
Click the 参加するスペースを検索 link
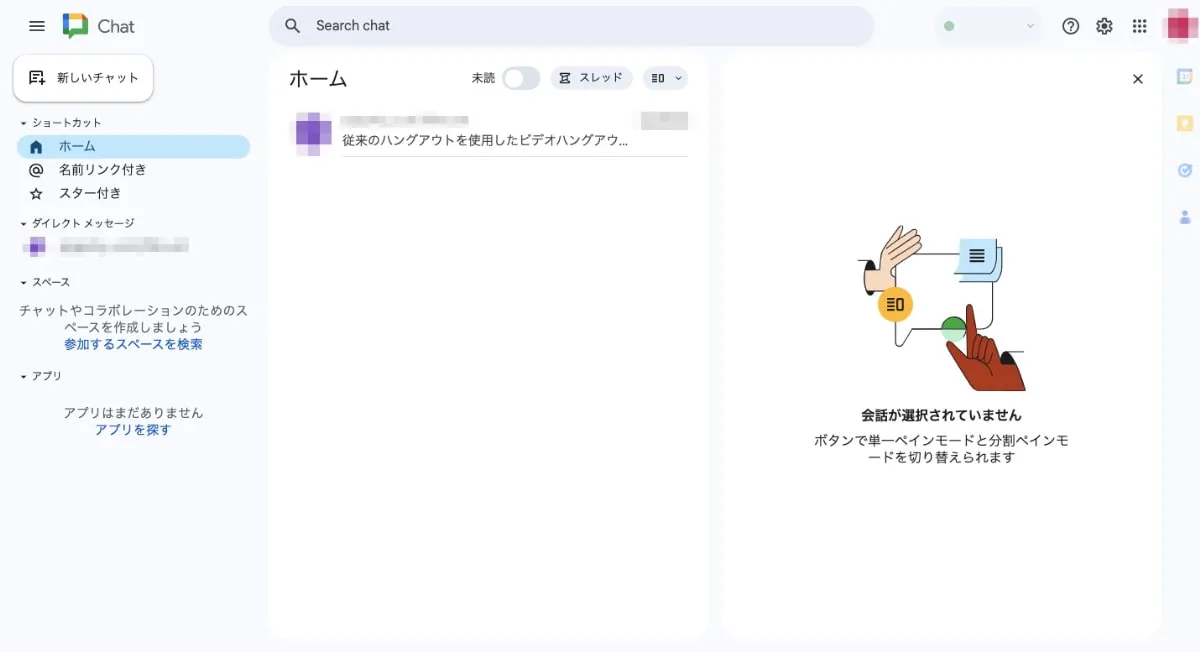click(x=133, y=344)
